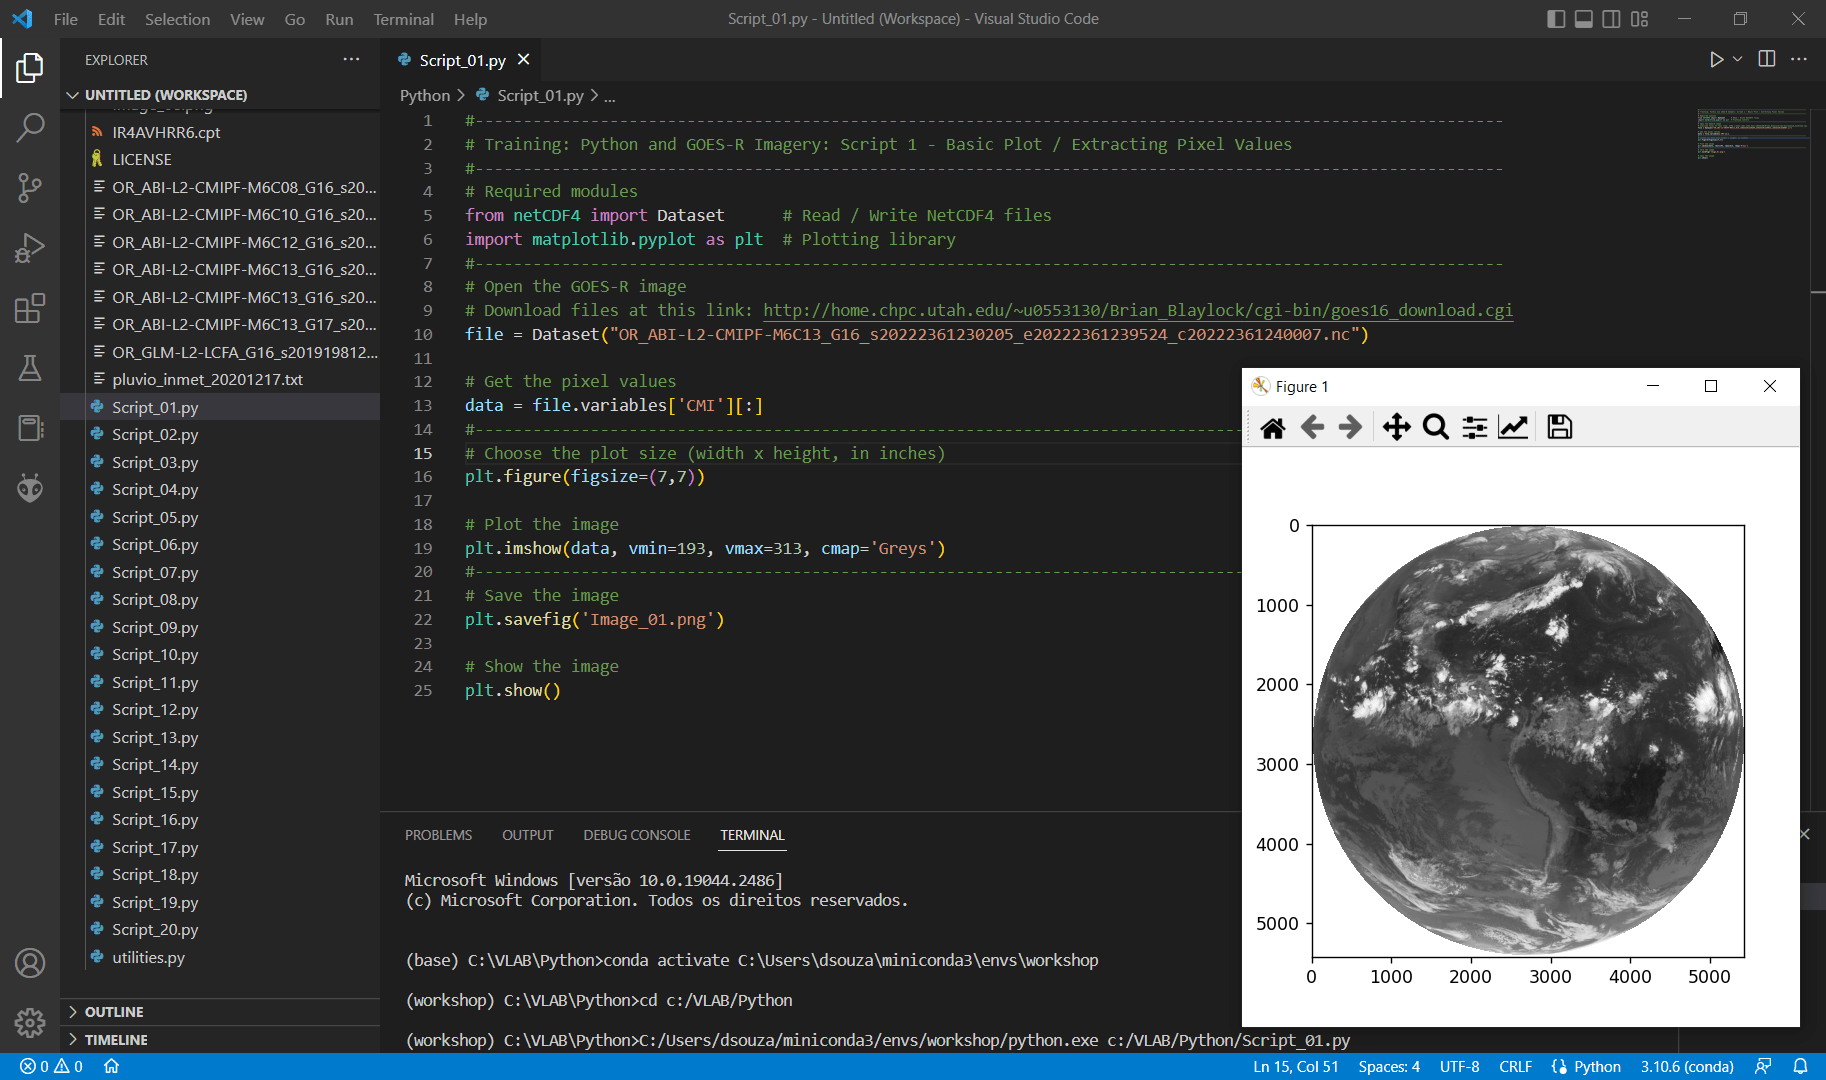The image size is (1826, 1080).
Task: Open the Terminal menu
Action: (404, 19)
